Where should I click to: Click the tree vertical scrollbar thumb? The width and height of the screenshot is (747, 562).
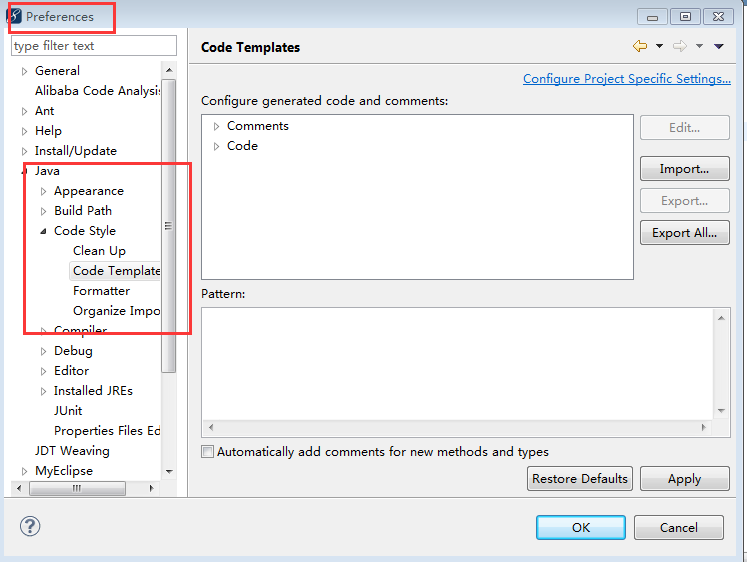coord(169,225)
